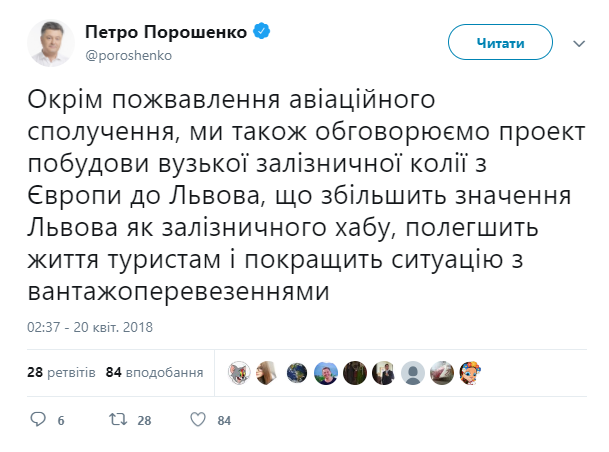The width and height of the screenshot is (609, 452).
Task: Click the reply count 6
Action: point(60,421)
